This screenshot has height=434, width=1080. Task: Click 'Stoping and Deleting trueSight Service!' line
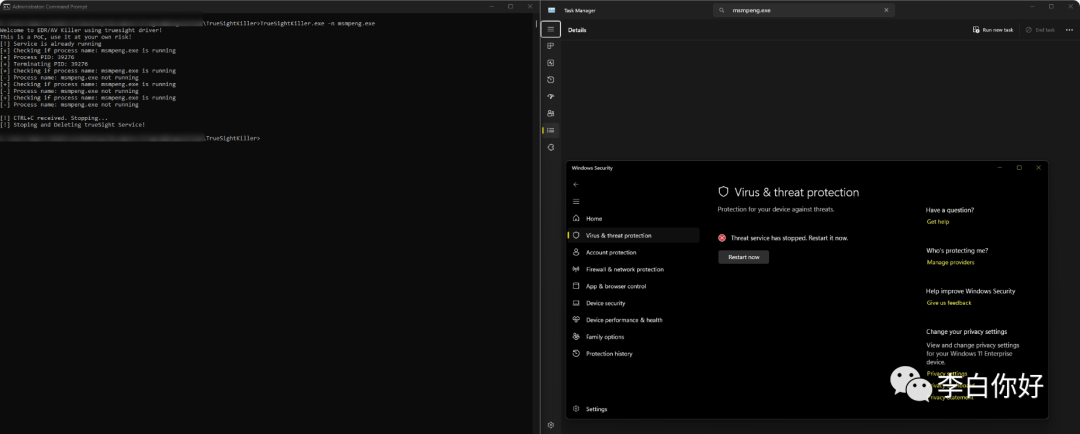pyautogui.click(x=73, y=125)
